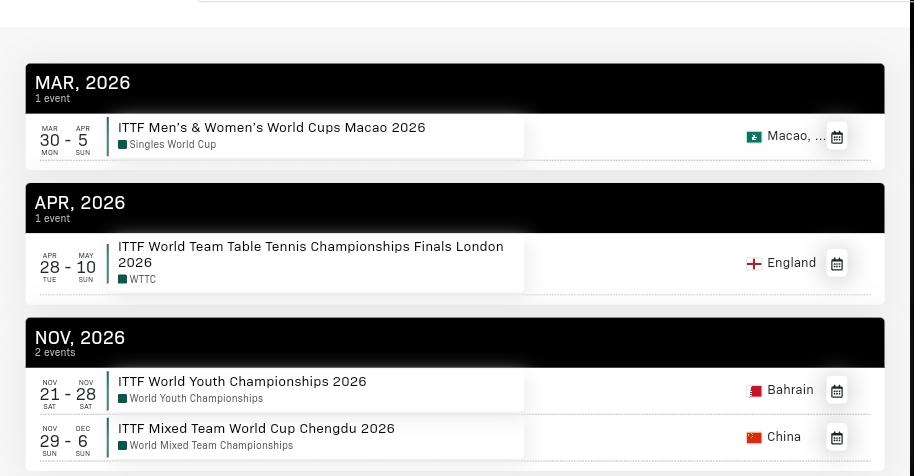
Task: Click calendar icon for Macao World Cups event
Action: [x=837, y=137]
